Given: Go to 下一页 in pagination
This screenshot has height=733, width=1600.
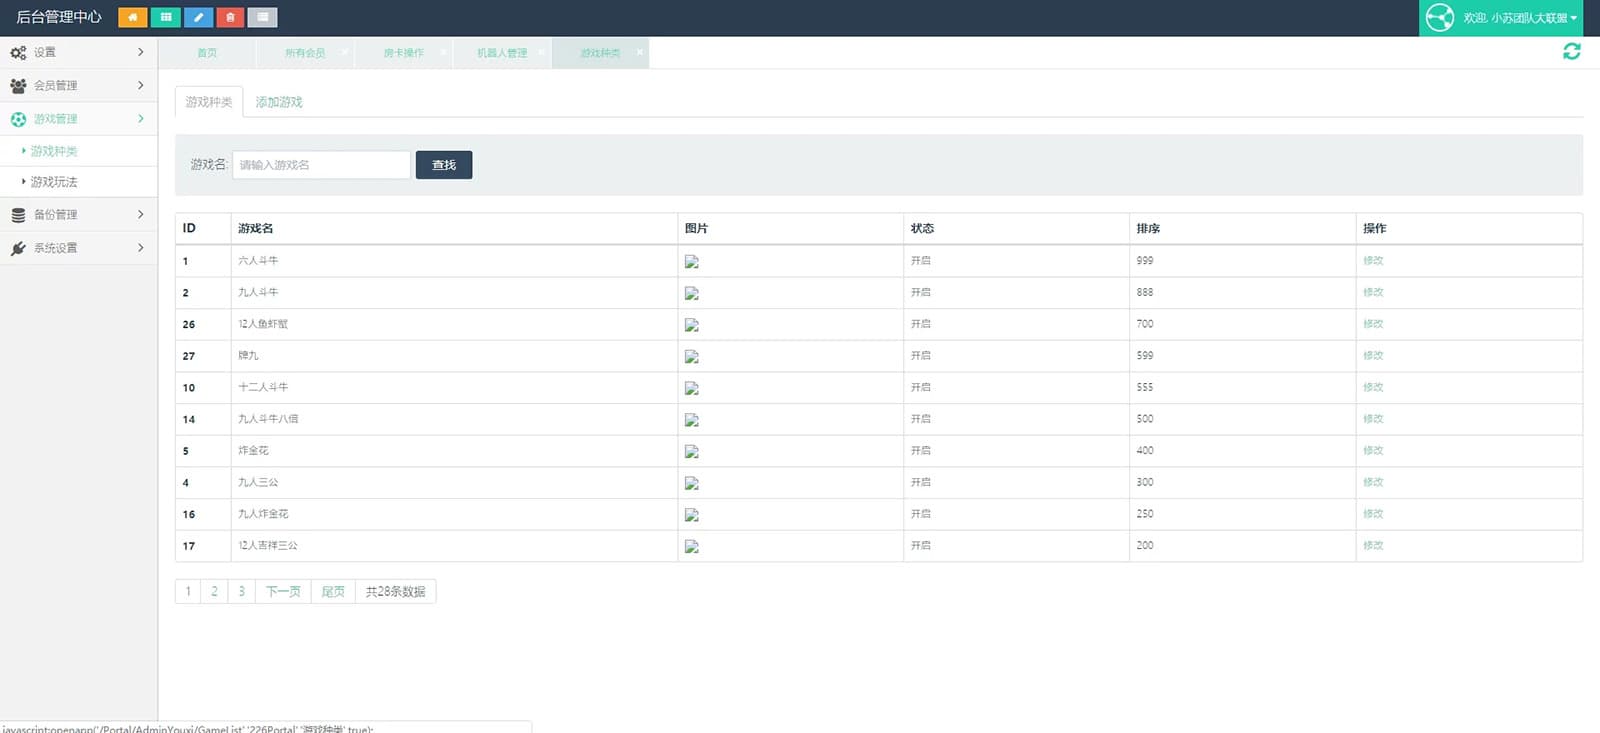Looking at the screenshot, I should pos(283,591).
